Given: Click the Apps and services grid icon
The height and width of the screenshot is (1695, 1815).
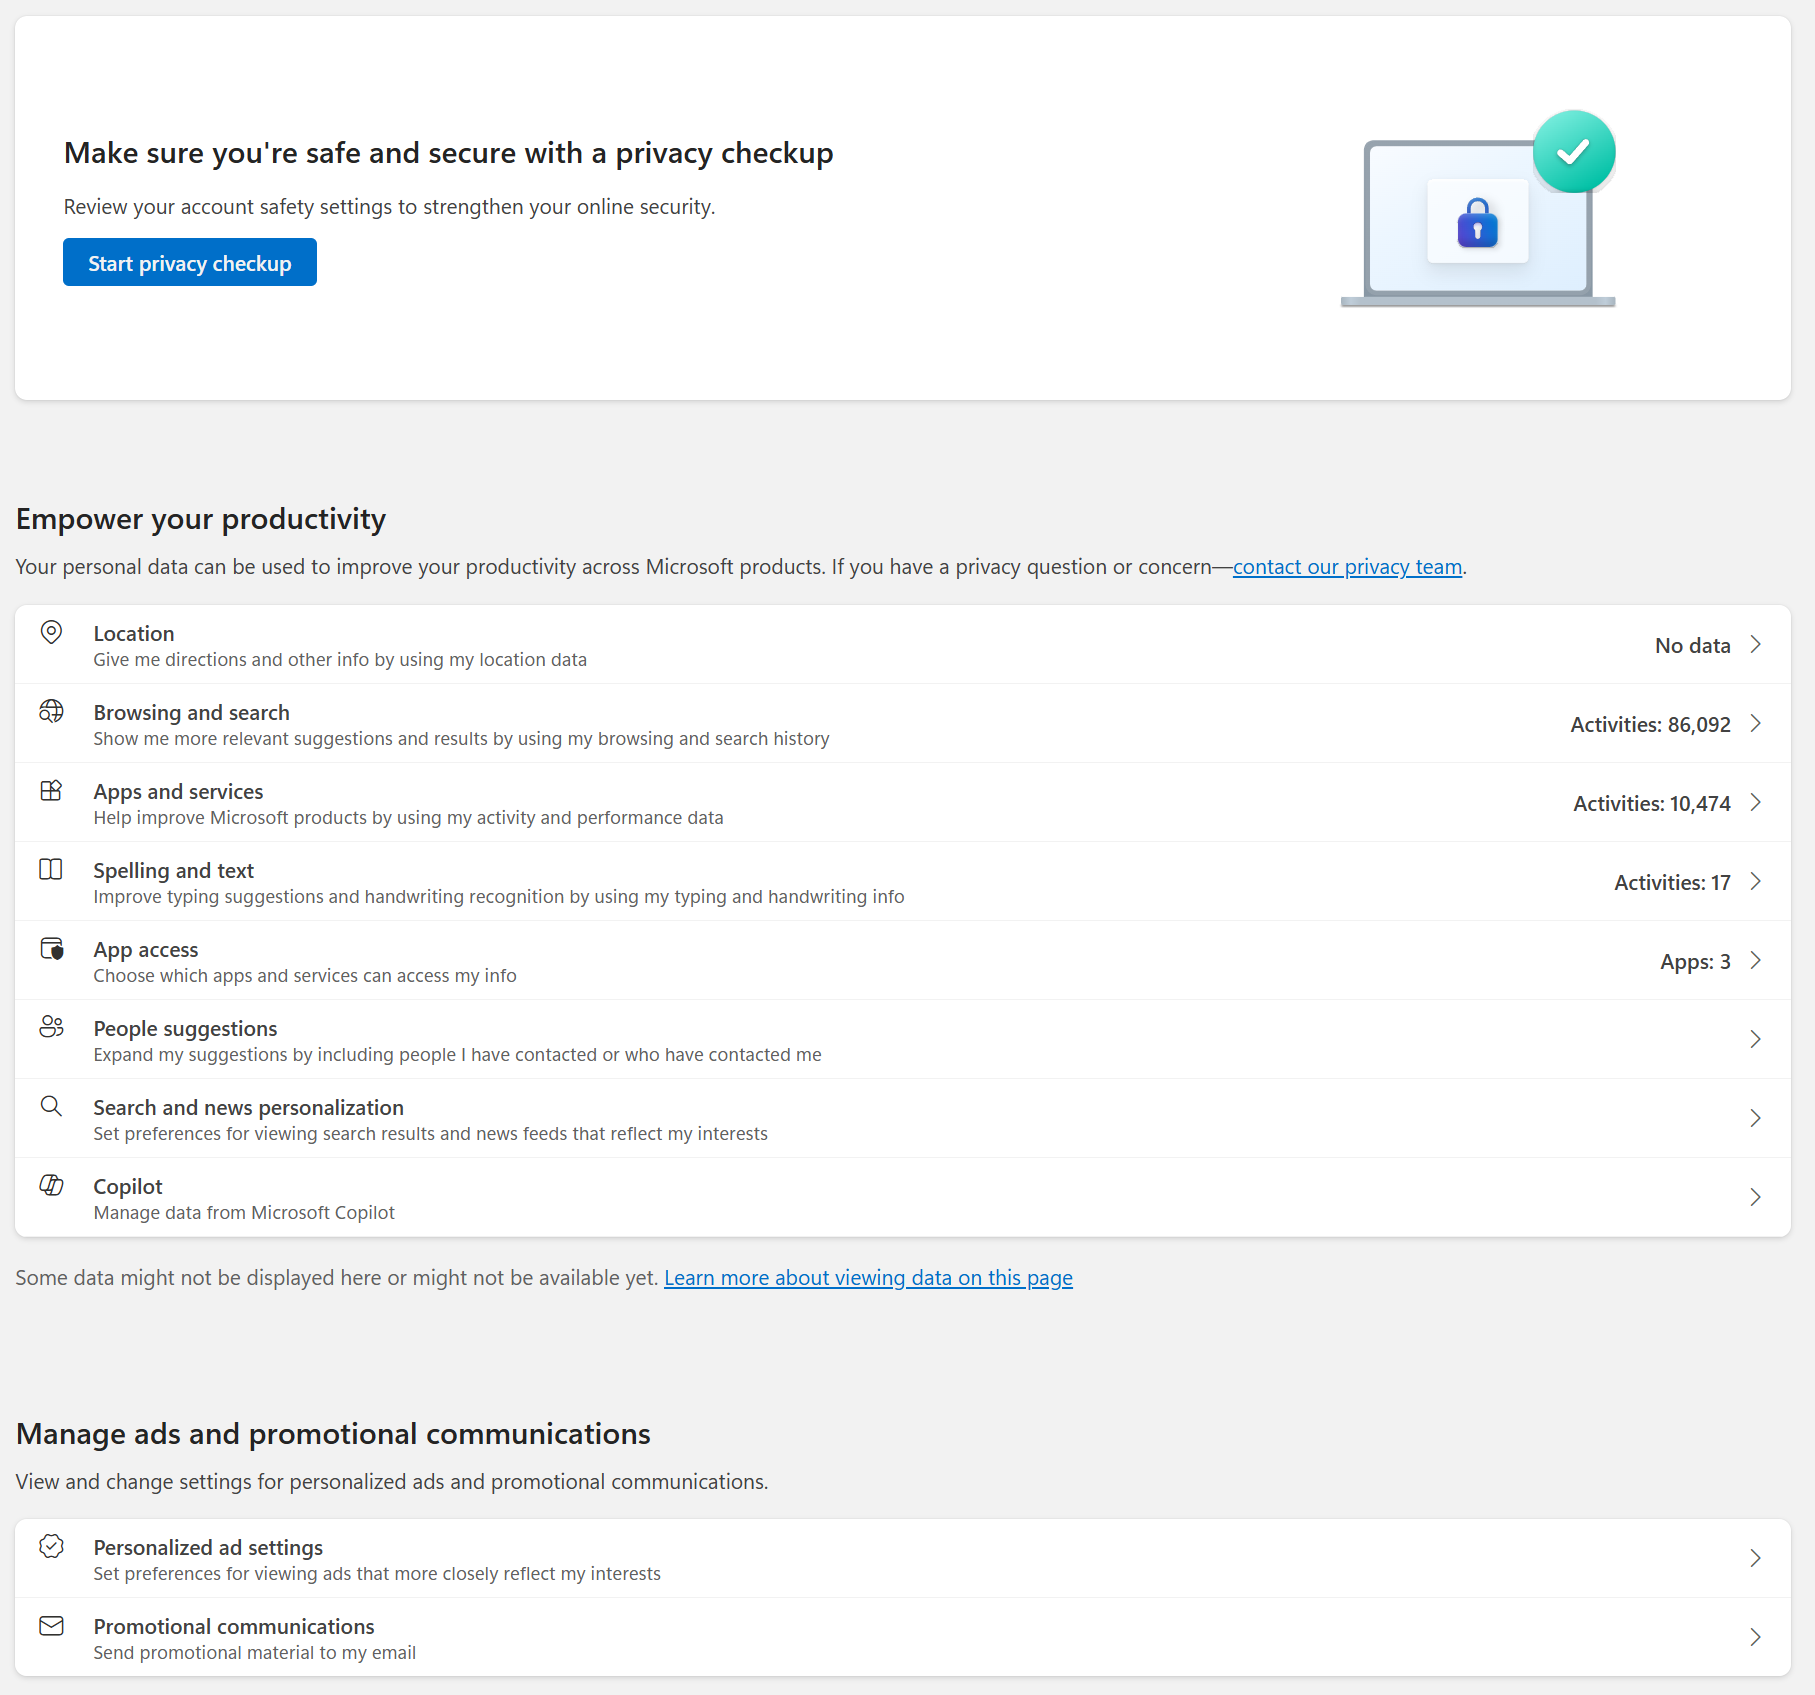Looking at the screenshot, I should [51, 790].
